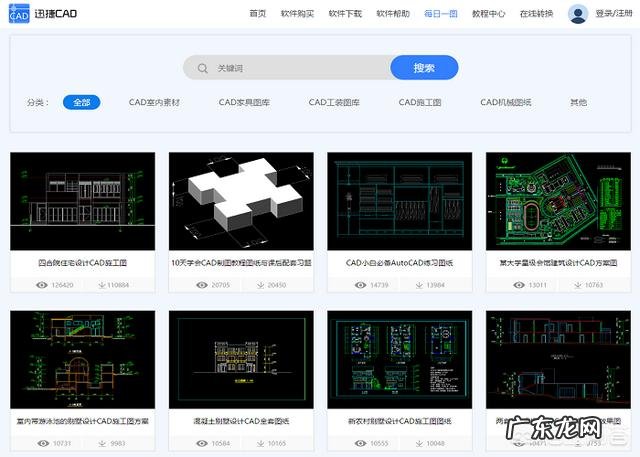Open the villa with pool section thumbnail
Viewport: 640px width, 457px height.
pos(82,359)
